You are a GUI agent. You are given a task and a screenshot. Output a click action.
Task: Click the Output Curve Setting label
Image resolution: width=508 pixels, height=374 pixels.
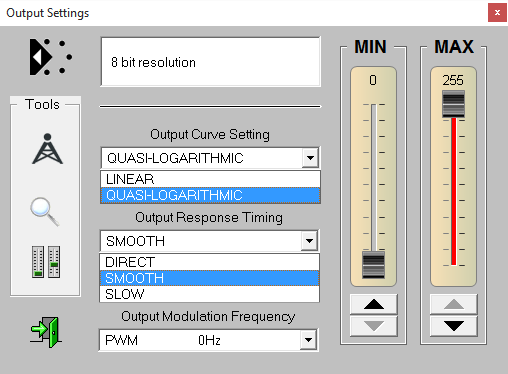210,134
